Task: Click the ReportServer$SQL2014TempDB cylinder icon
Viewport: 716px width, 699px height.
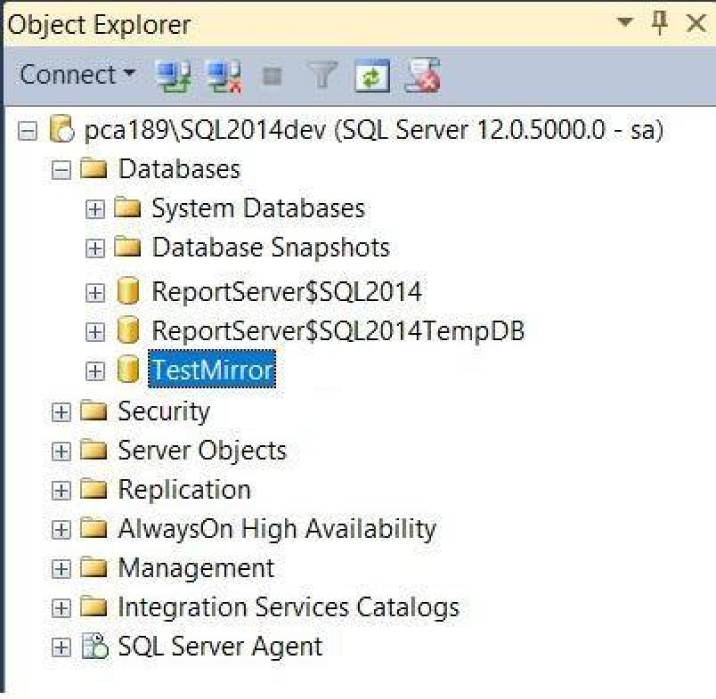Action: tap(128, 330)
